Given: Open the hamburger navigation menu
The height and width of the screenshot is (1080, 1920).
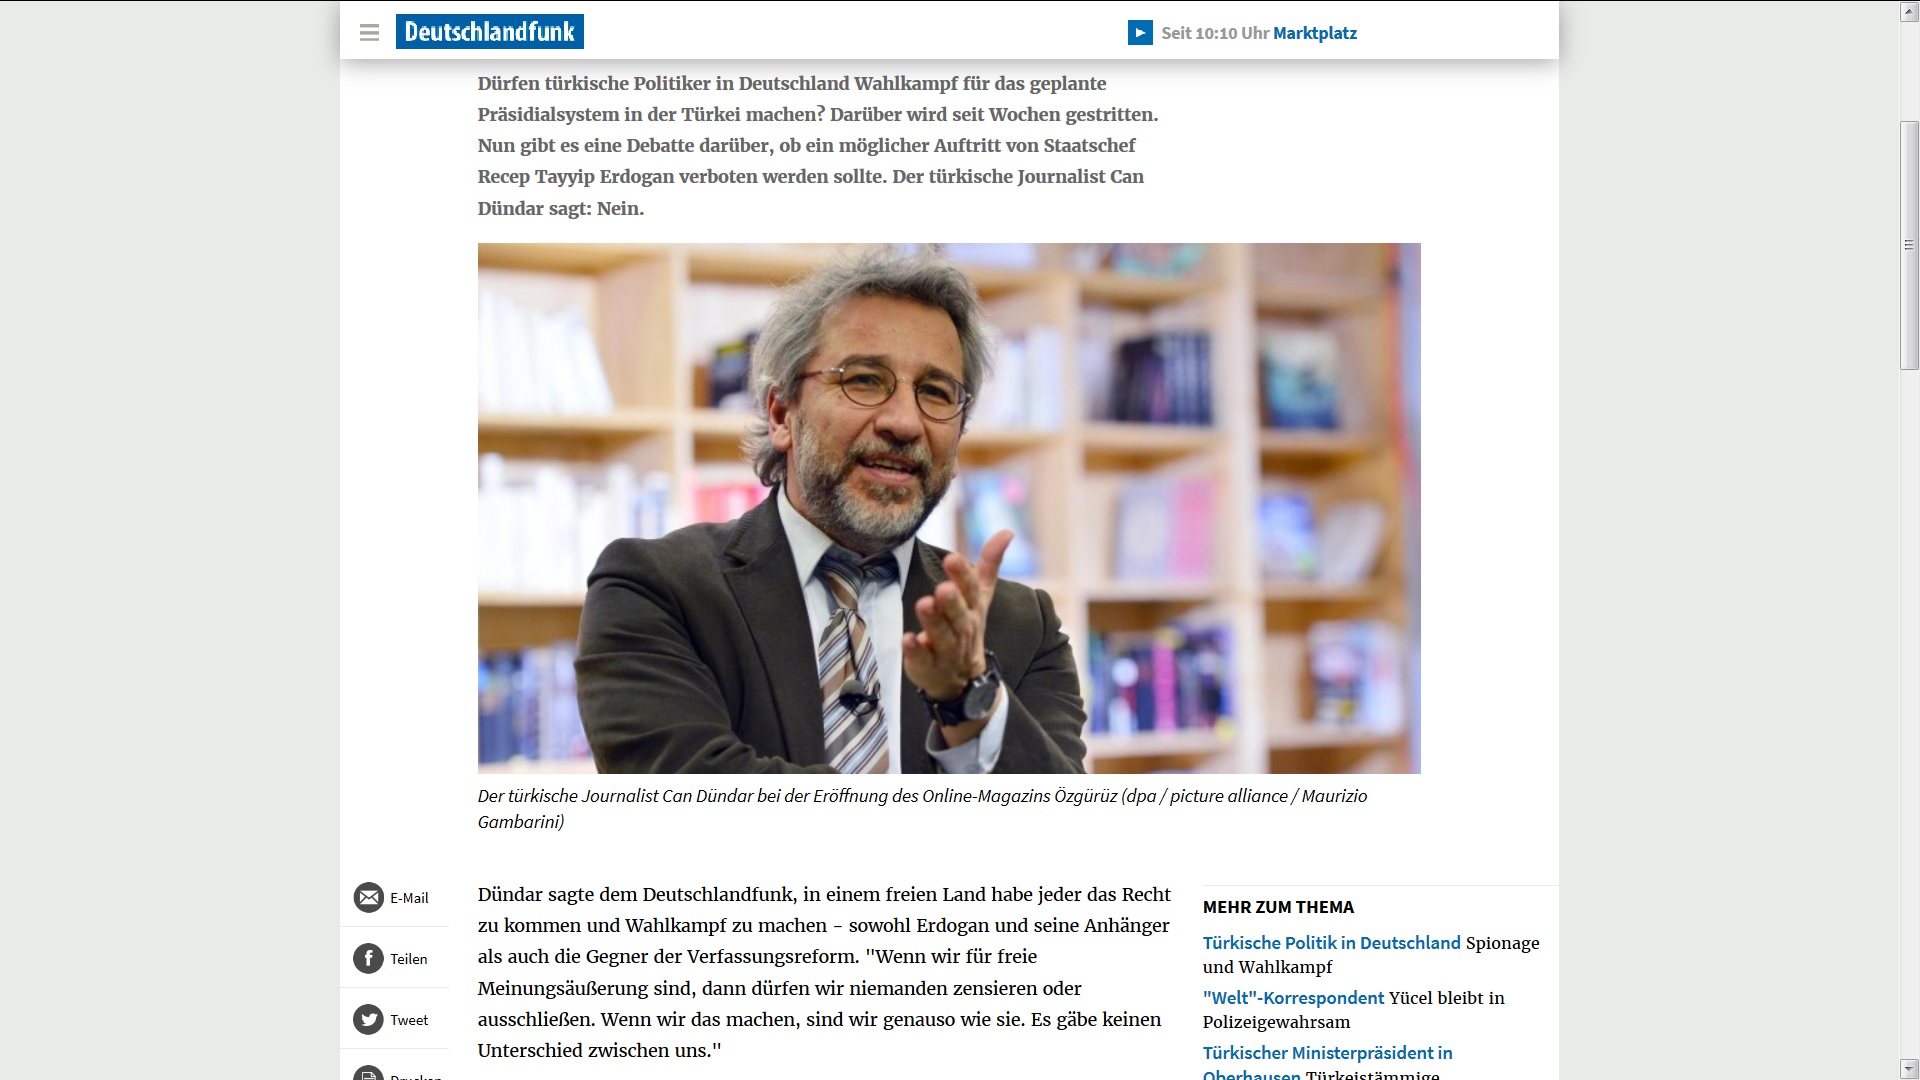Looking at the screenshot, I should pyautogui.click(x=369, y=33).
